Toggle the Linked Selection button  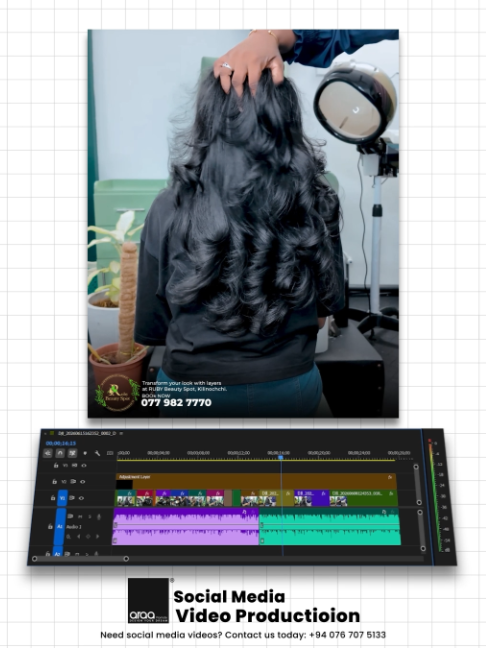72,453
